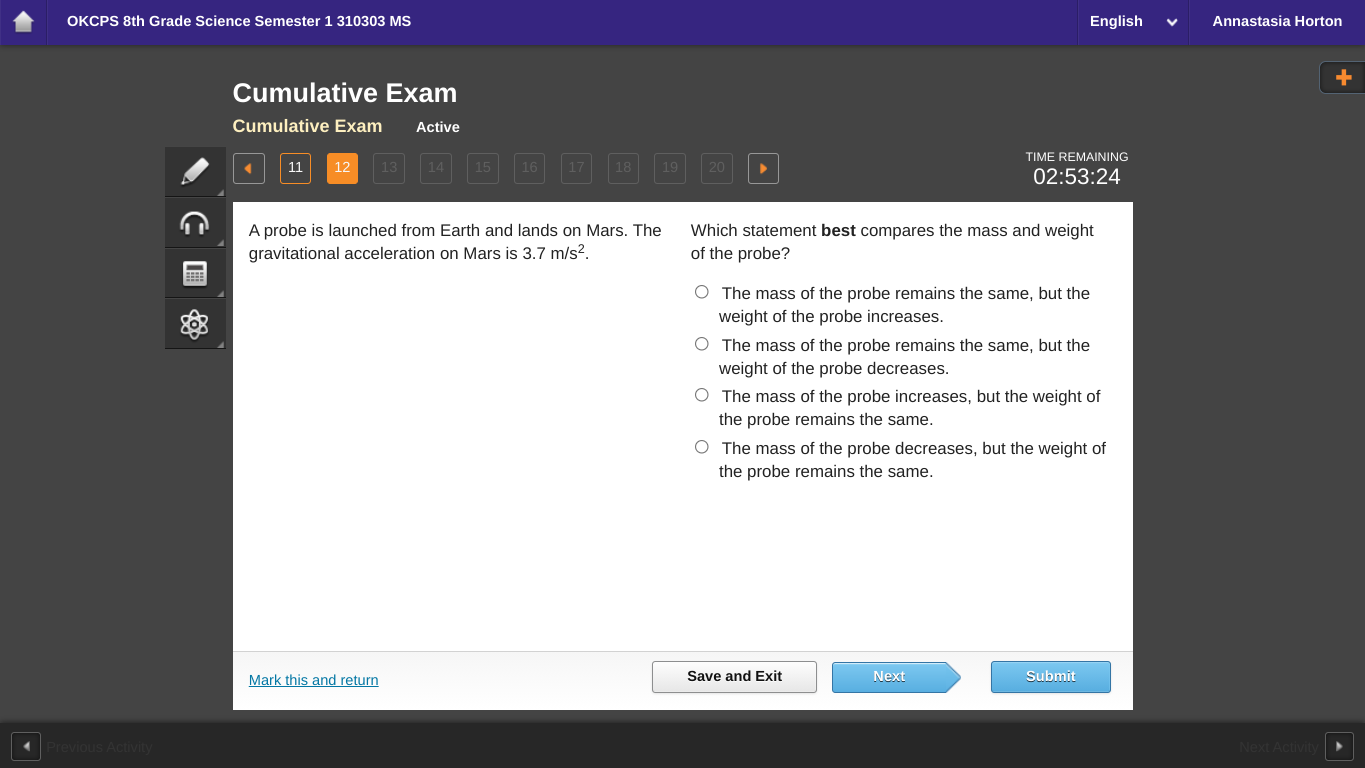Viewport: 1365px width, 768px height.
Task: Click the Previous Activity arrow icon
Action: [x=26, y=746]
